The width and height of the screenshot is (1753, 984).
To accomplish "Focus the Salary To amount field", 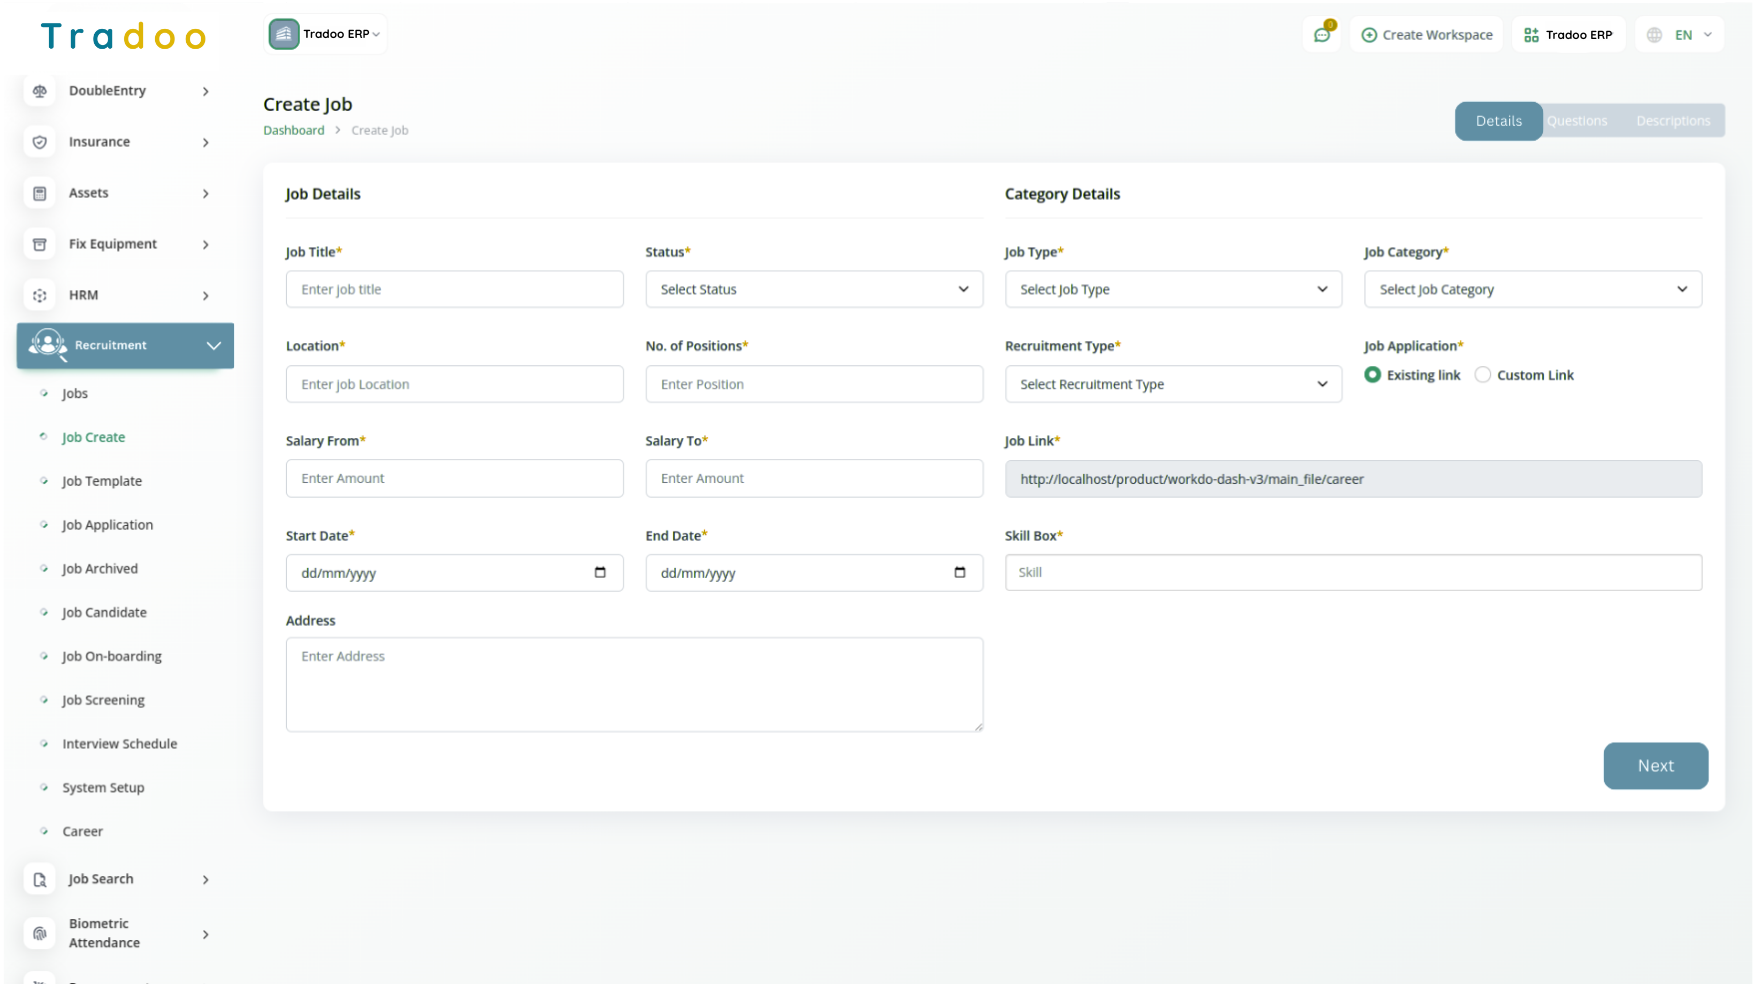I will pos(814,478).
